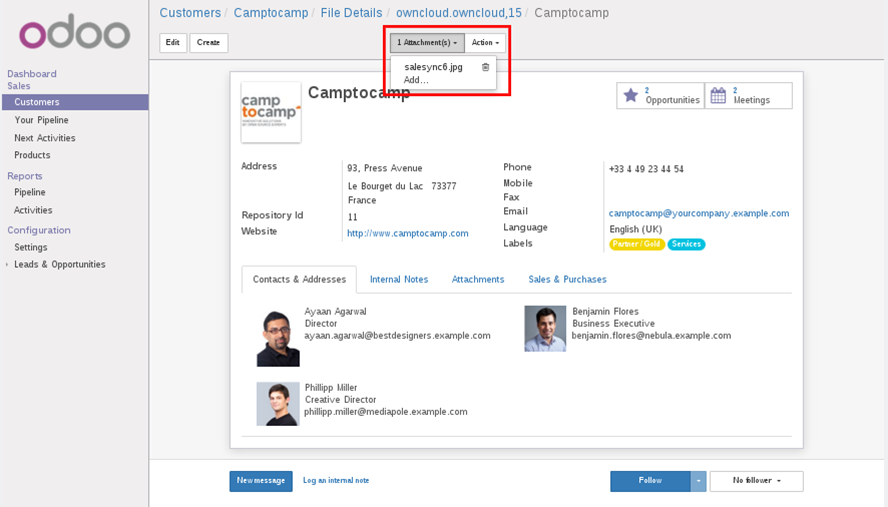
Task: Click the Services label tag
Action: point(686,244)
